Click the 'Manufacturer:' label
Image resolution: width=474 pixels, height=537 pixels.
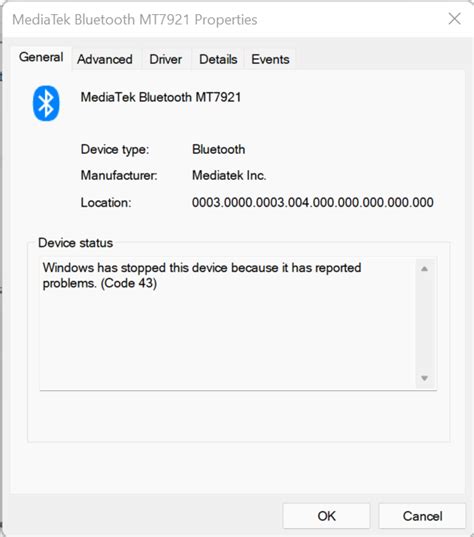pyautogui.click(x=119, y=175)
